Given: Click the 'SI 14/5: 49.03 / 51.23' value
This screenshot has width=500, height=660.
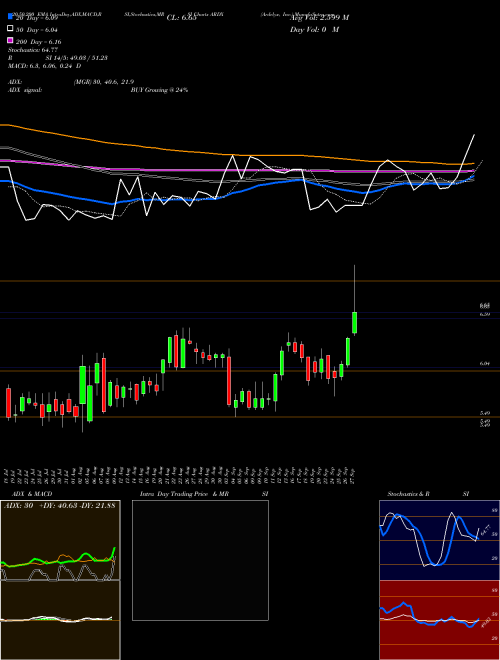Looking at the screenshot, I should [x=77, y=58].
